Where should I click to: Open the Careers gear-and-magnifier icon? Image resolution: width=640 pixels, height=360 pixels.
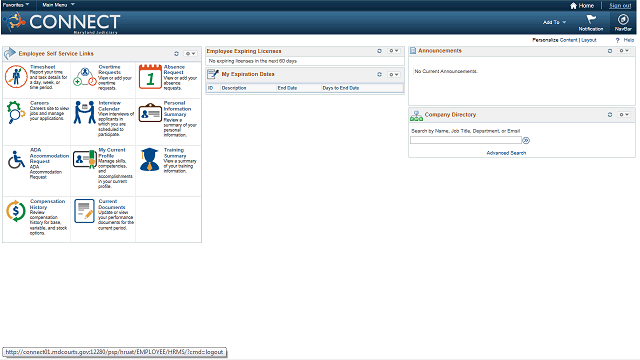[x=16, y=112]
